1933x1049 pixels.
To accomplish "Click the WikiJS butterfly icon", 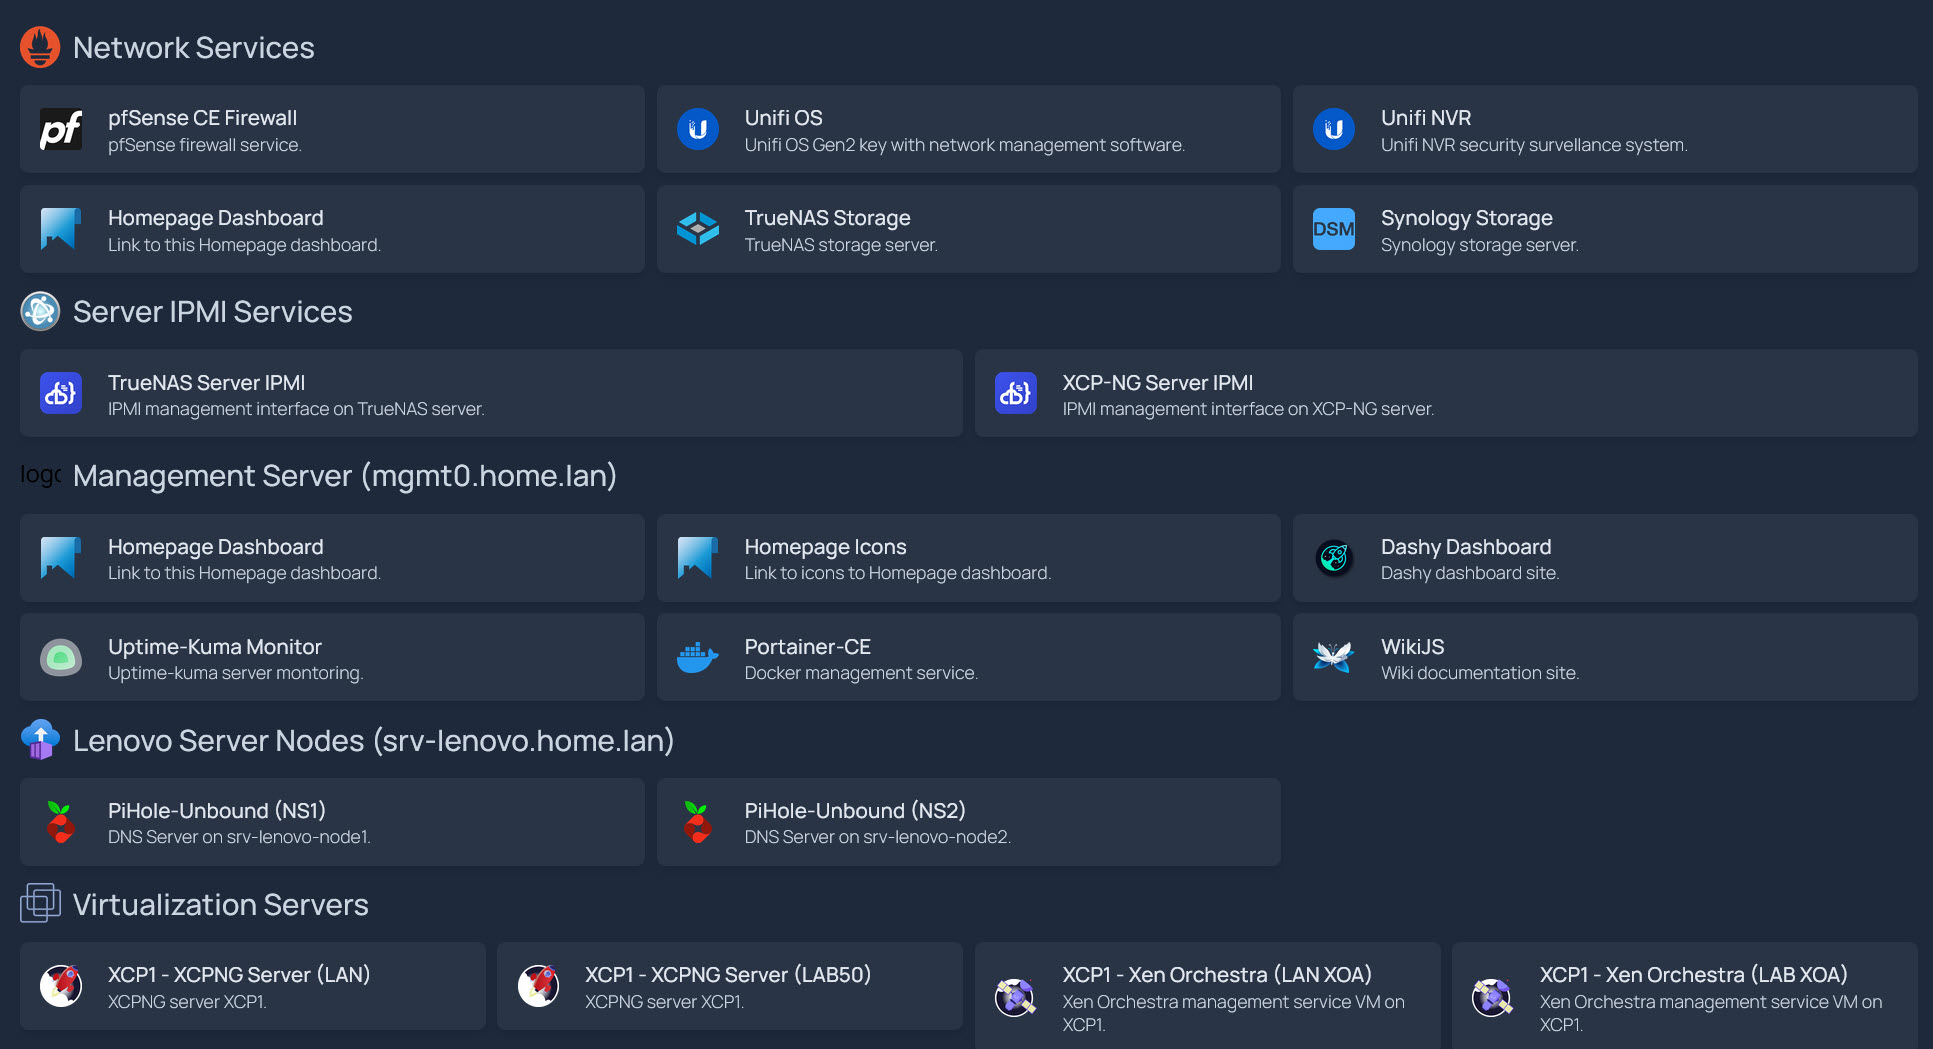I will [x=1333, y=658].
